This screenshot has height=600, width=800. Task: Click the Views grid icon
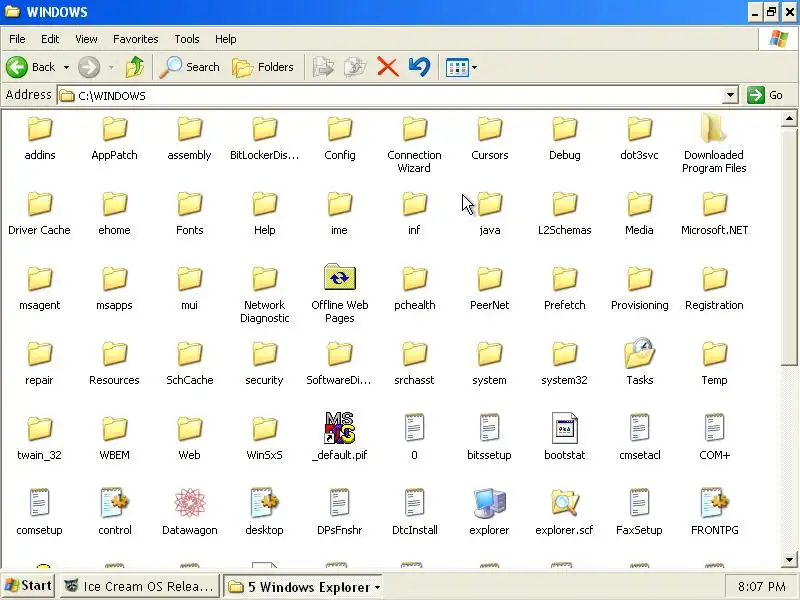[457, 67]
